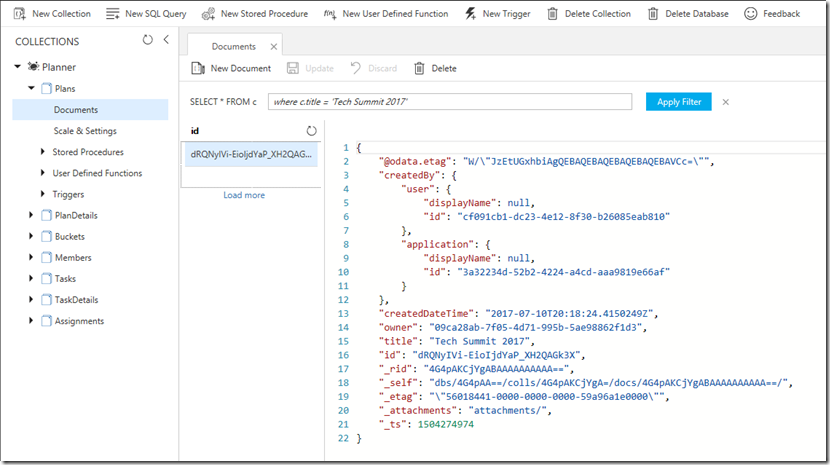Expand the TaskDetails collection

pos(31,299)
